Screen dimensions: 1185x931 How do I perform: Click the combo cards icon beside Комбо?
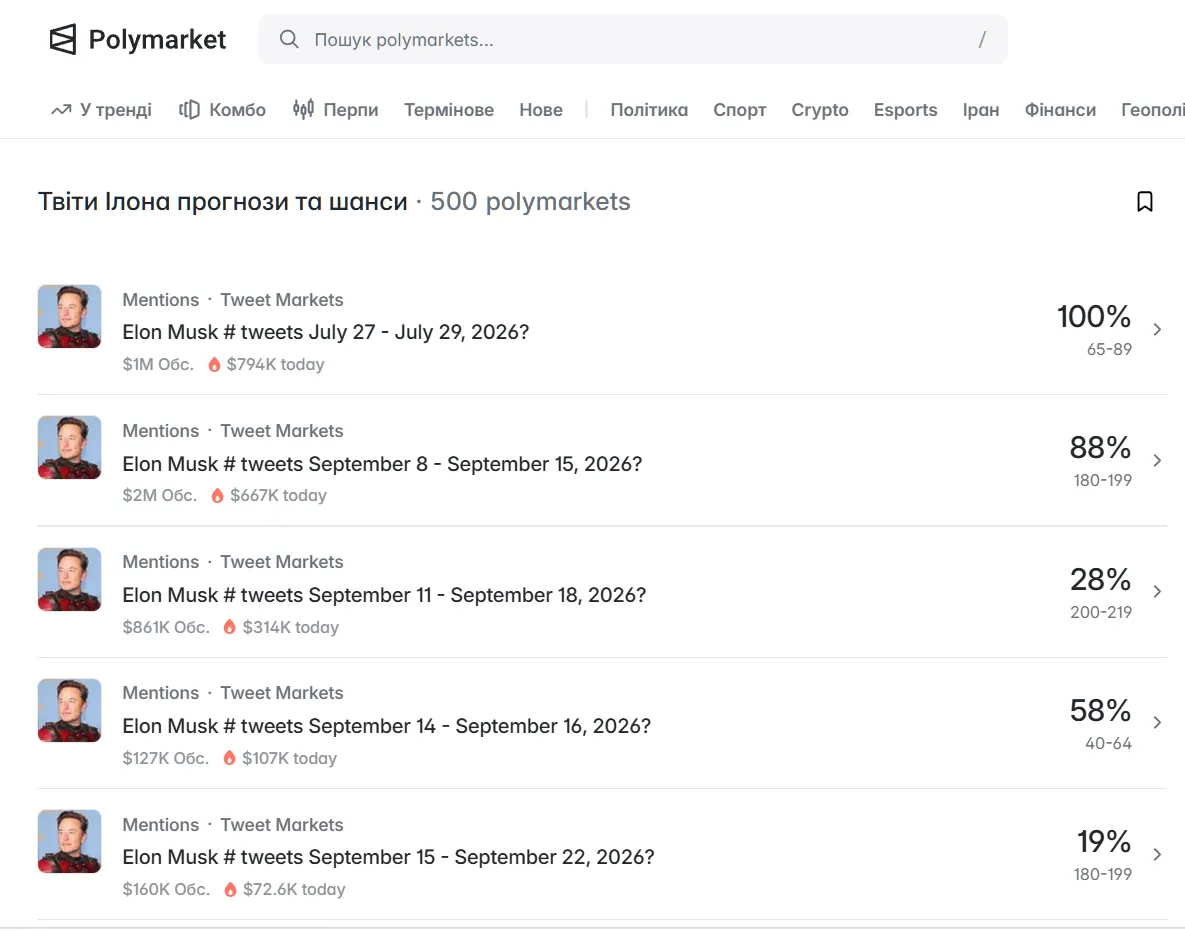pyautogui.click(x=189, y=110)
